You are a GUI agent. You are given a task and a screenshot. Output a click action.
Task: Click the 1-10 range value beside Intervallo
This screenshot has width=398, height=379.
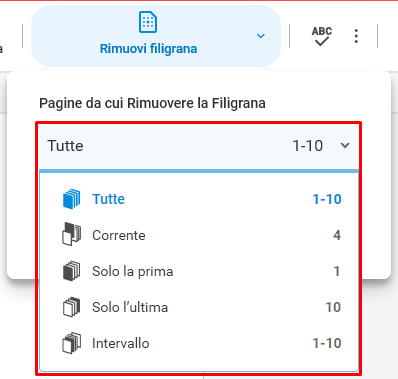click(x=327, y=343)
